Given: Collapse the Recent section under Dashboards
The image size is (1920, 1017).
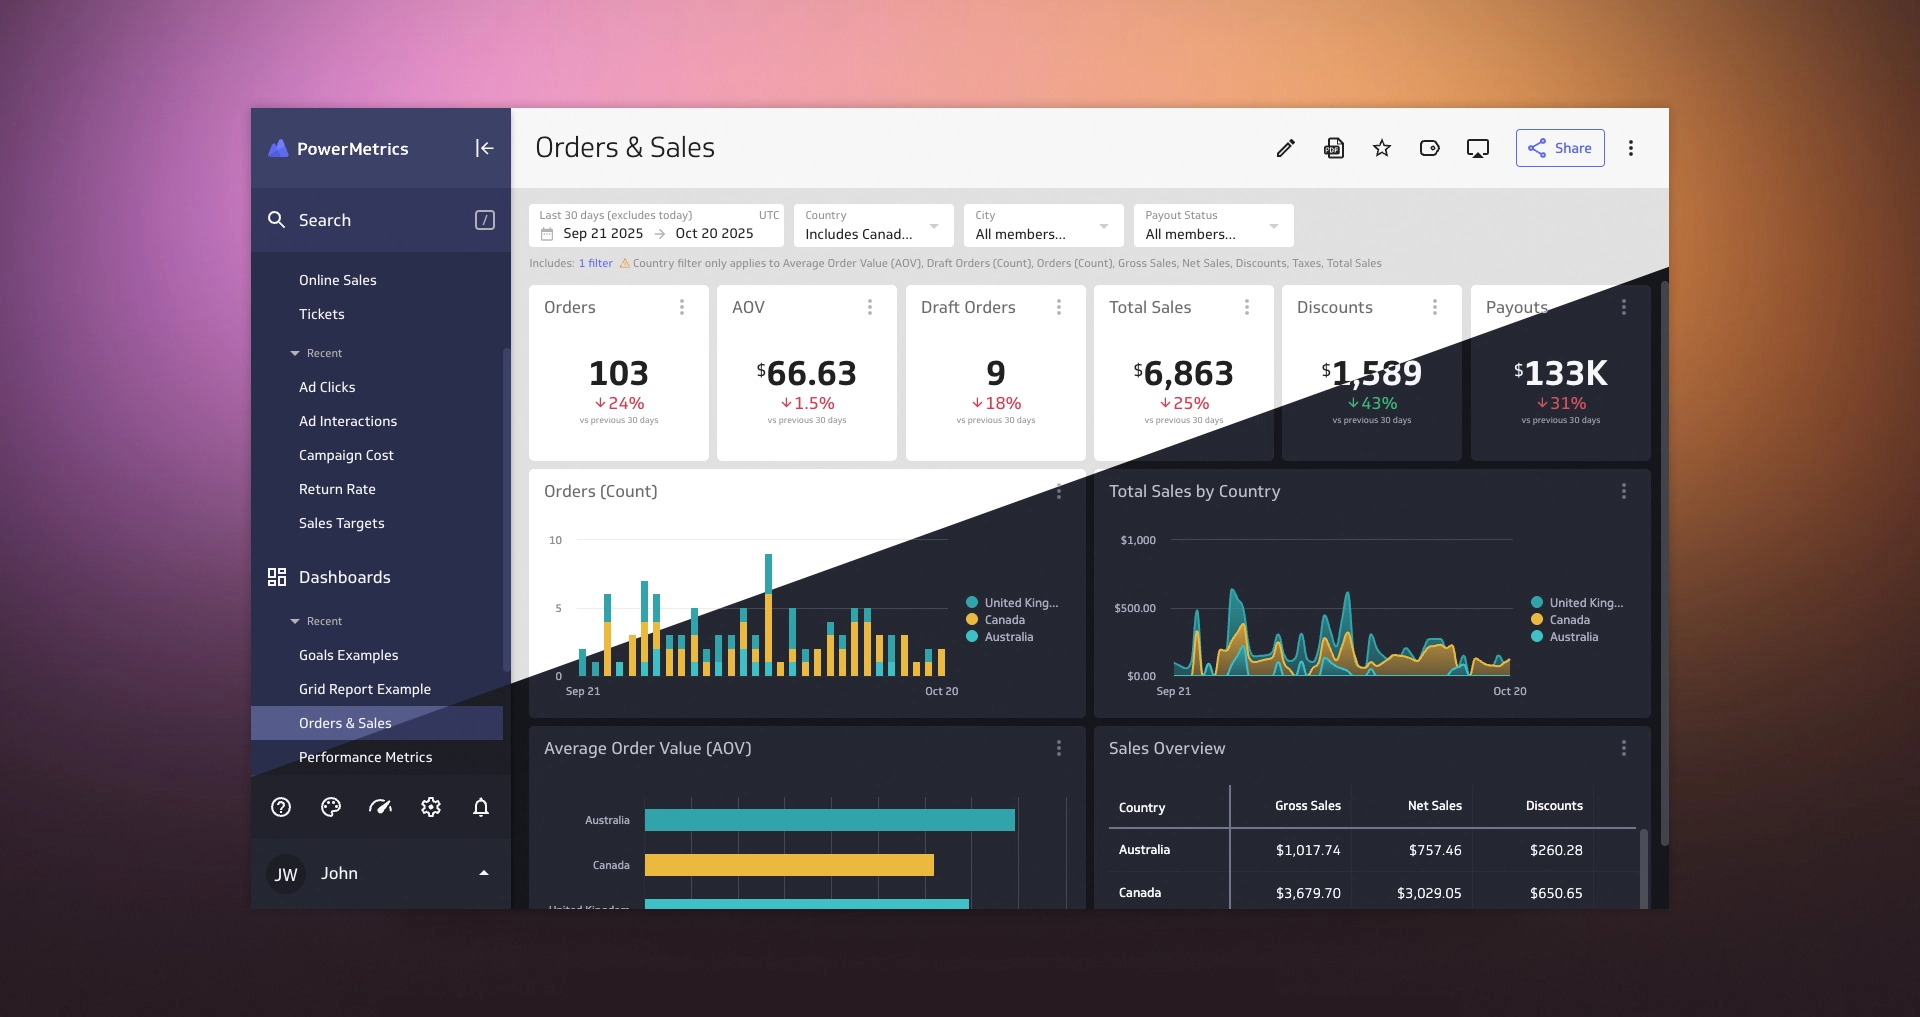Looking at the screenshot, I should (x=296, y=621).
